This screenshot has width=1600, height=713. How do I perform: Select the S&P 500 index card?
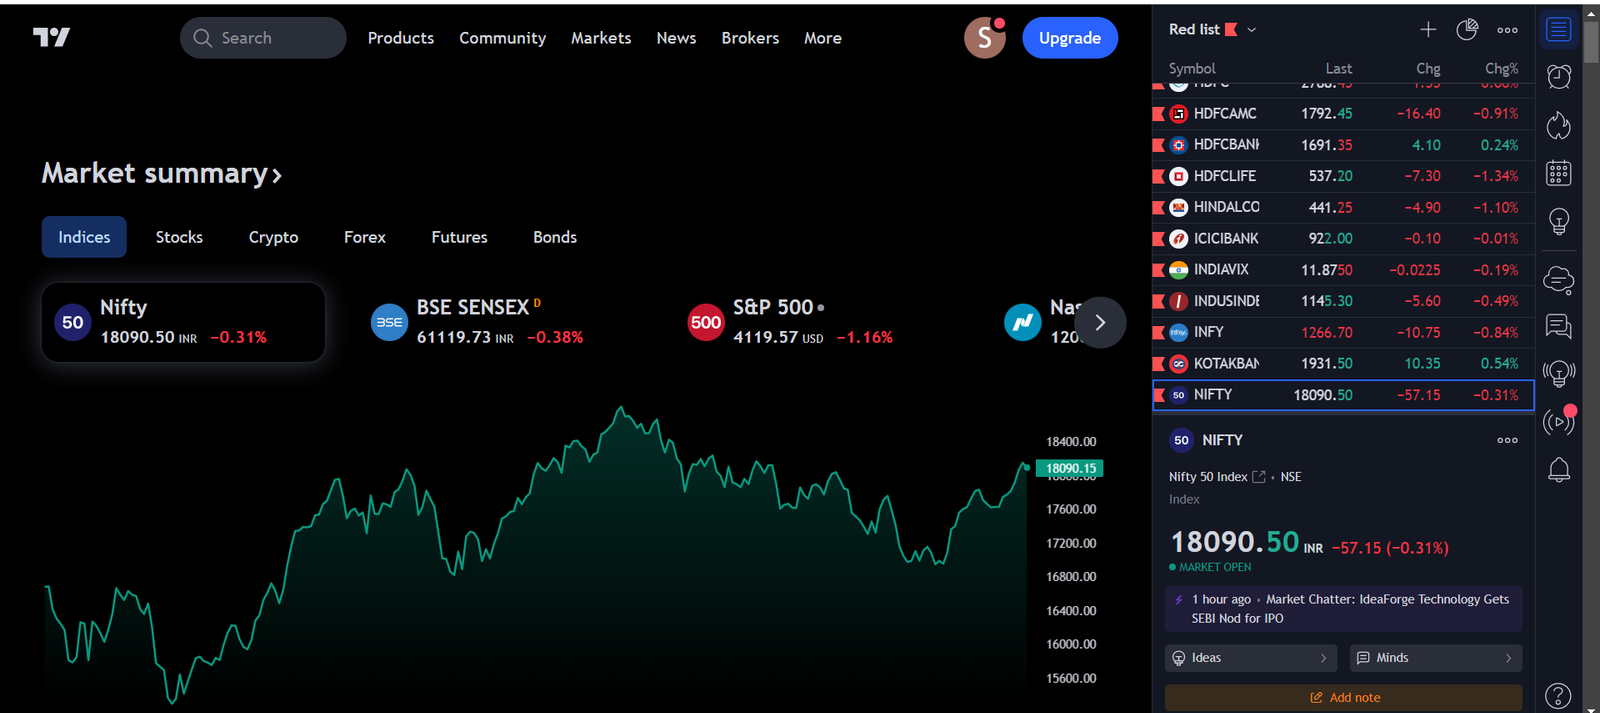817,322
